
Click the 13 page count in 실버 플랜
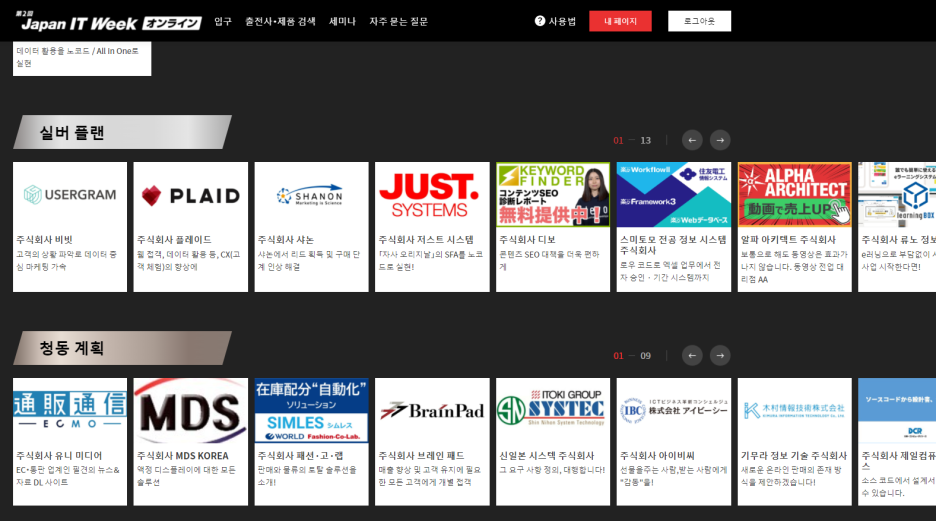tap(645, 141)
